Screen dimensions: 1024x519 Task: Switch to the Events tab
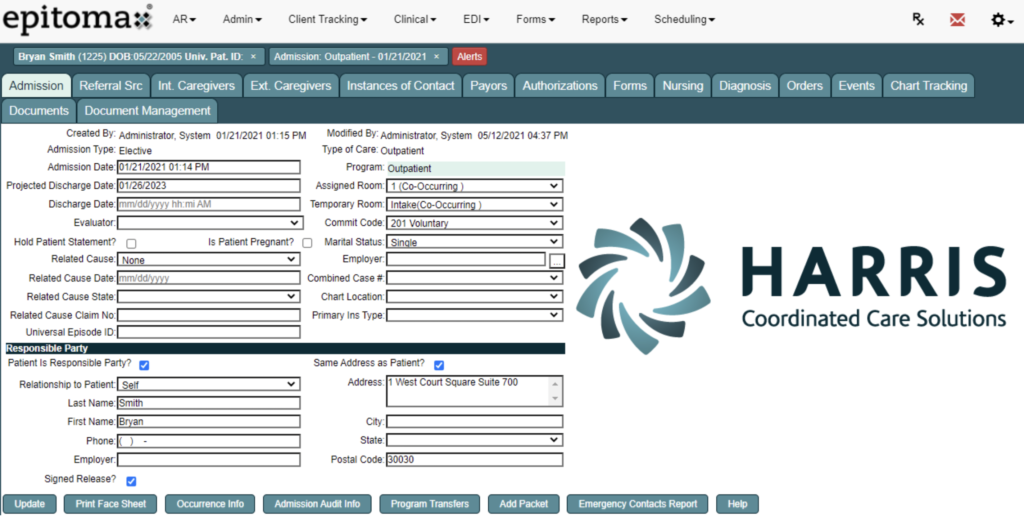856,86
